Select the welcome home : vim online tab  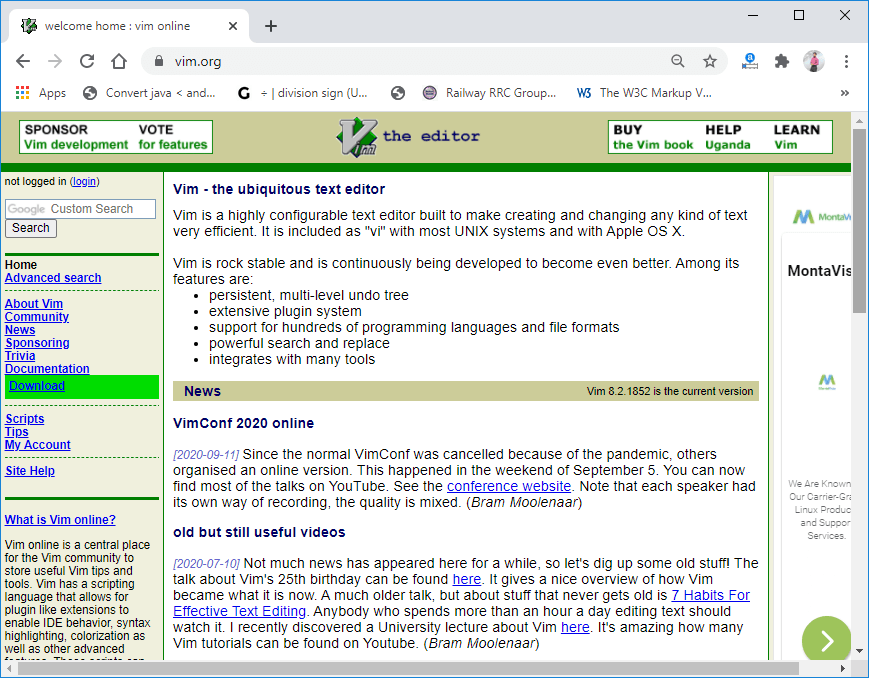[129, 26]
